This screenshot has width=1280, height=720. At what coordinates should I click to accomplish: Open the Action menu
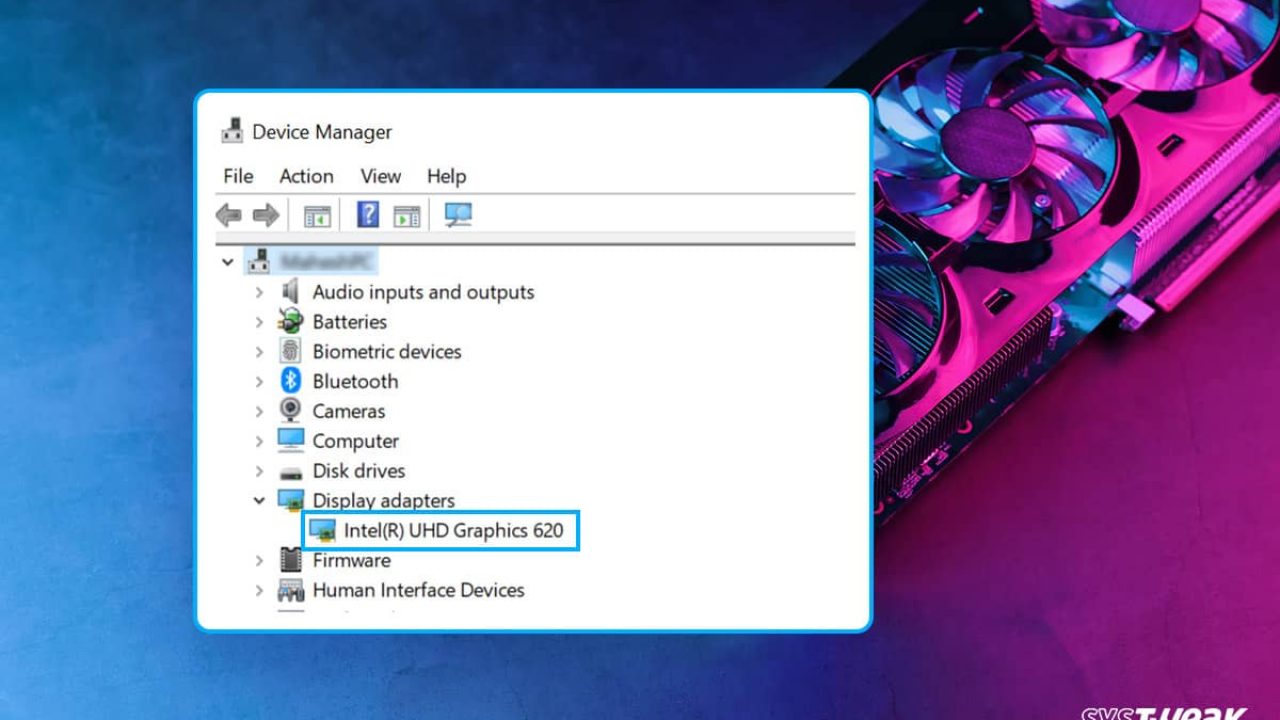point(306,176)
